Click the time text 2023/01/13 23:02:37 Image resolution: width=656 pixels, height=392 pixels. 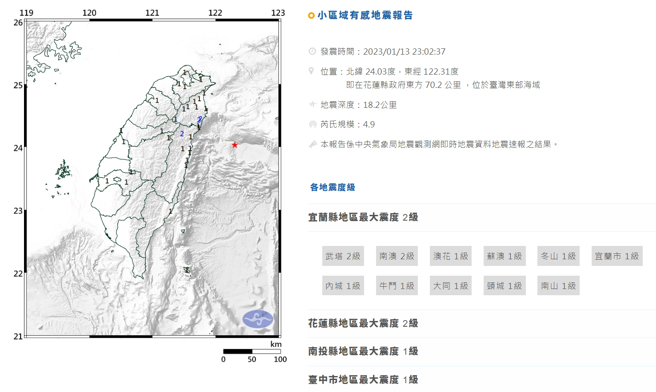tap(404, 51)
